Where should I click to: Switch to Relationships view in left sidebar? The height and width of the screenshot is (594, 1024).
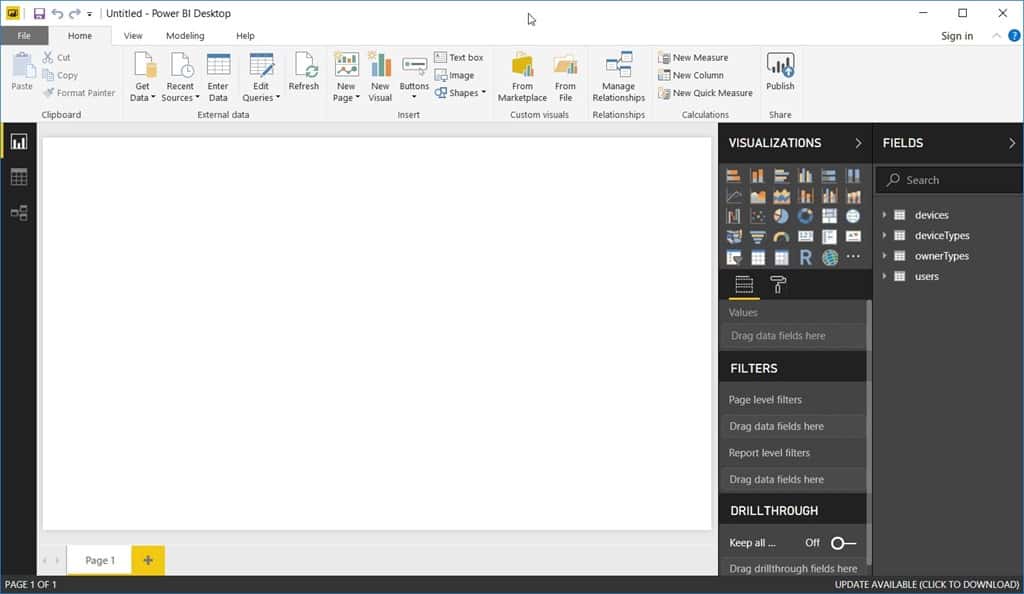[18, 213]
